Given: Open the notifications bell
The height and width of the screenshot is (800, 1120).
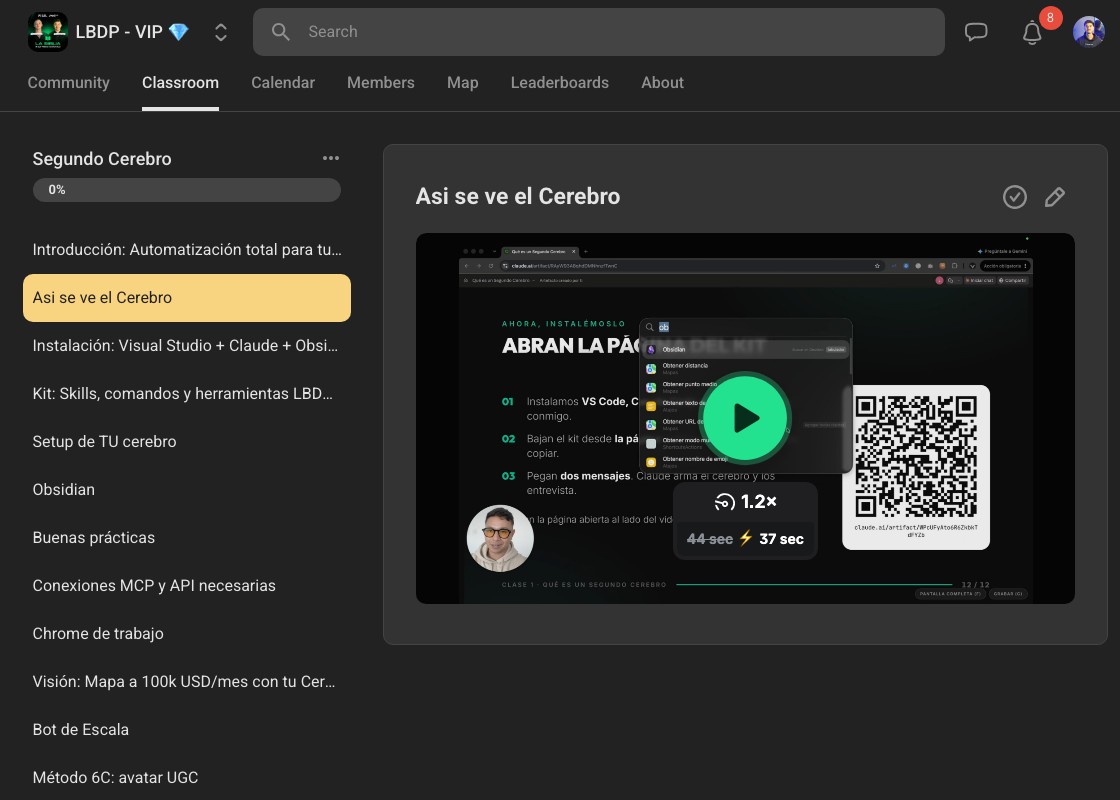Looking at the screenshot, I should pos(1032,32).
